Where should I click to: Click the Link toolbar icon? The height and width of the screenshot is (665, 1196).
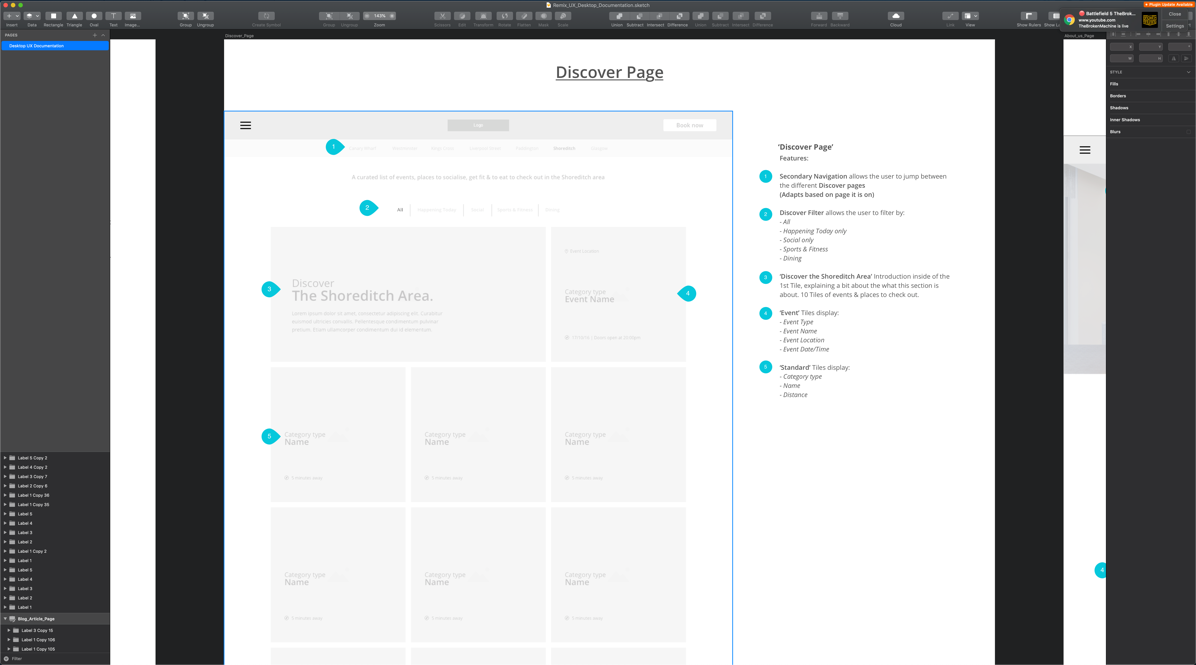[x=950, y=16]
